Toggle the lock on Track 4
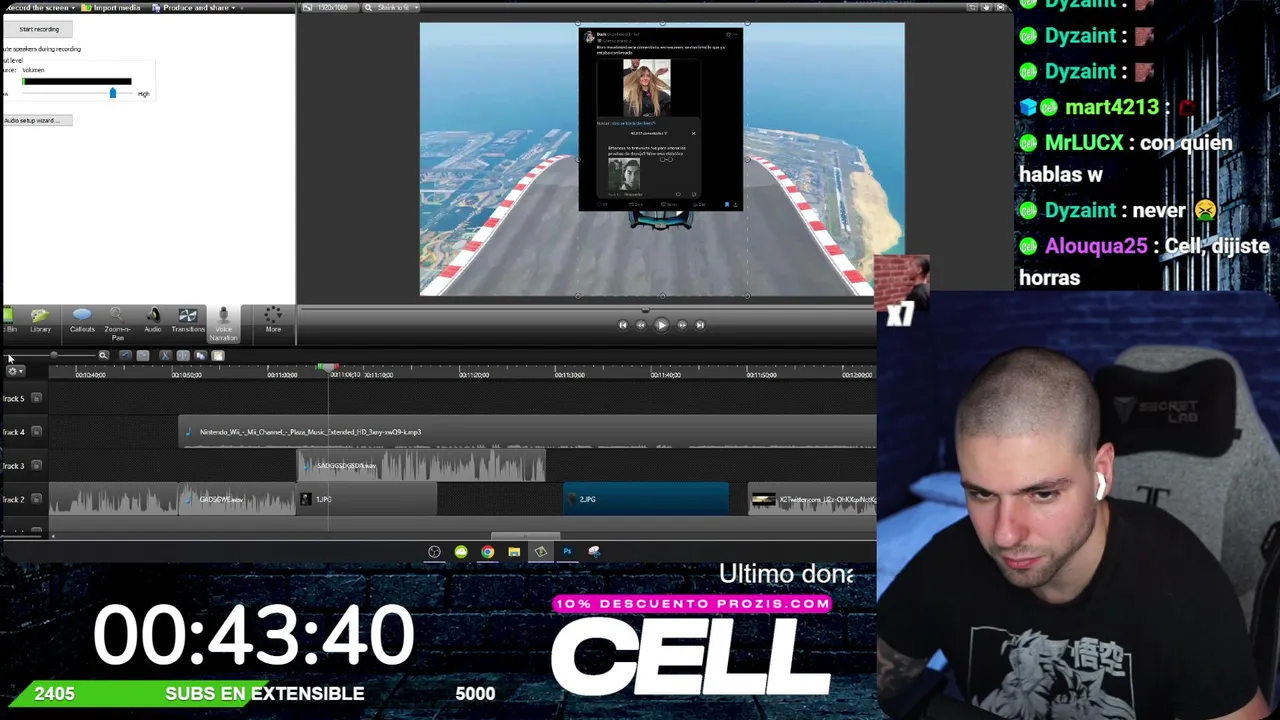Image resolution: width=1280 pixels, height=720 pixels. pyautogui.click(x=36, y=431)
